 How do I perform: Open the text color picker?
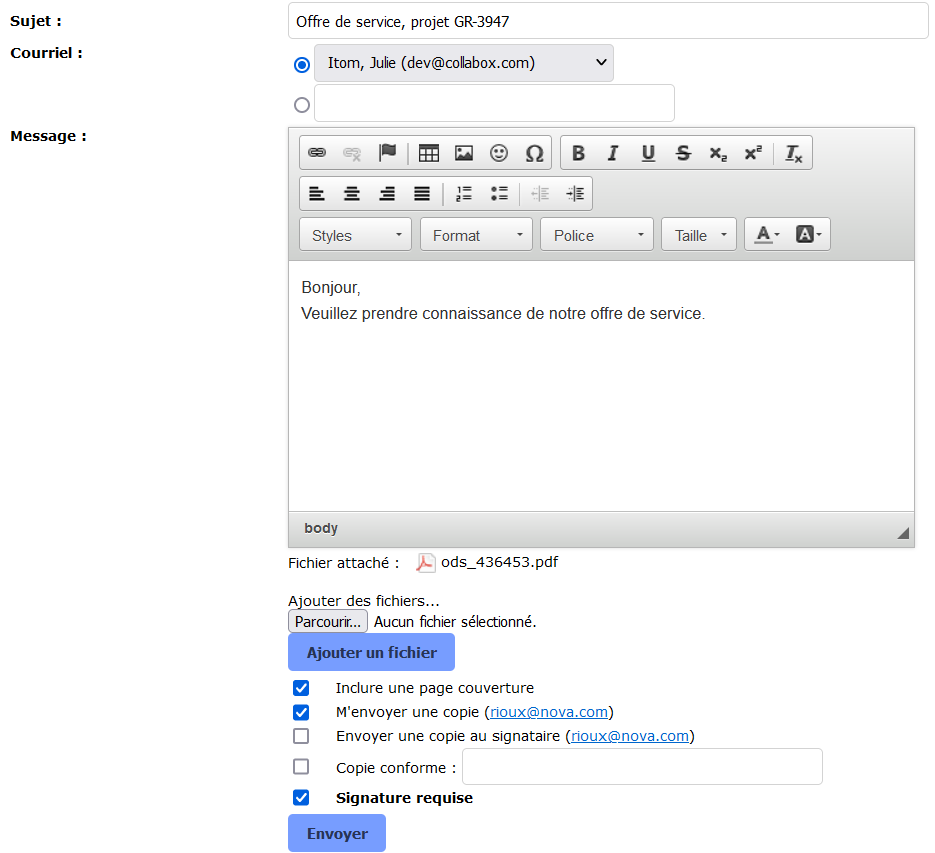click(x=767, y=235)
